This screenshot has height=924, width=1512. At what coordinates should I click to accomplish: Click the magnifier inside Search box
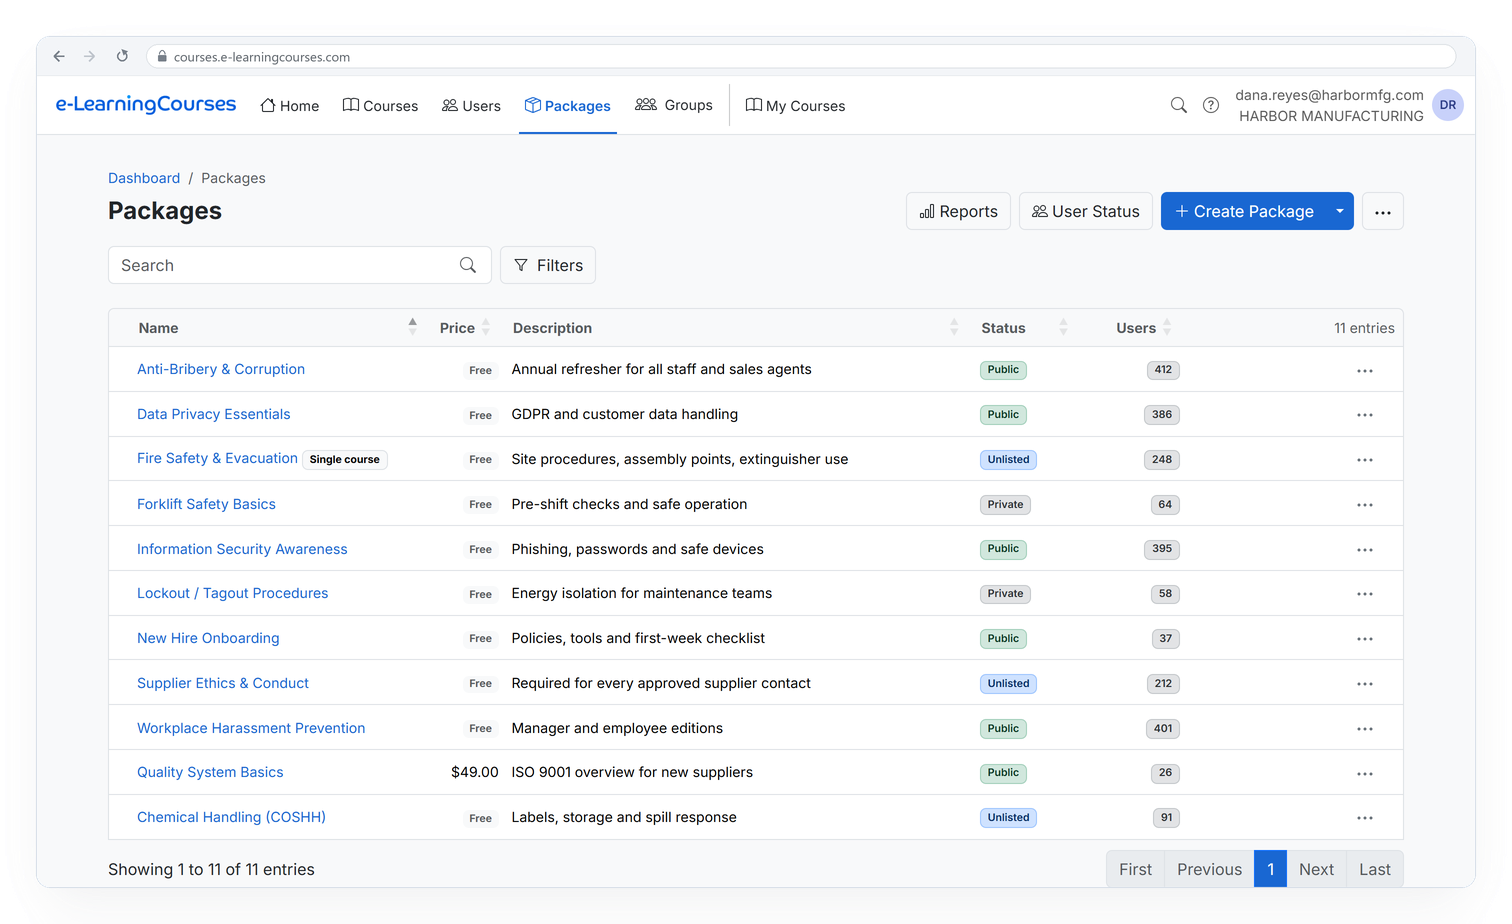[468, 265]
